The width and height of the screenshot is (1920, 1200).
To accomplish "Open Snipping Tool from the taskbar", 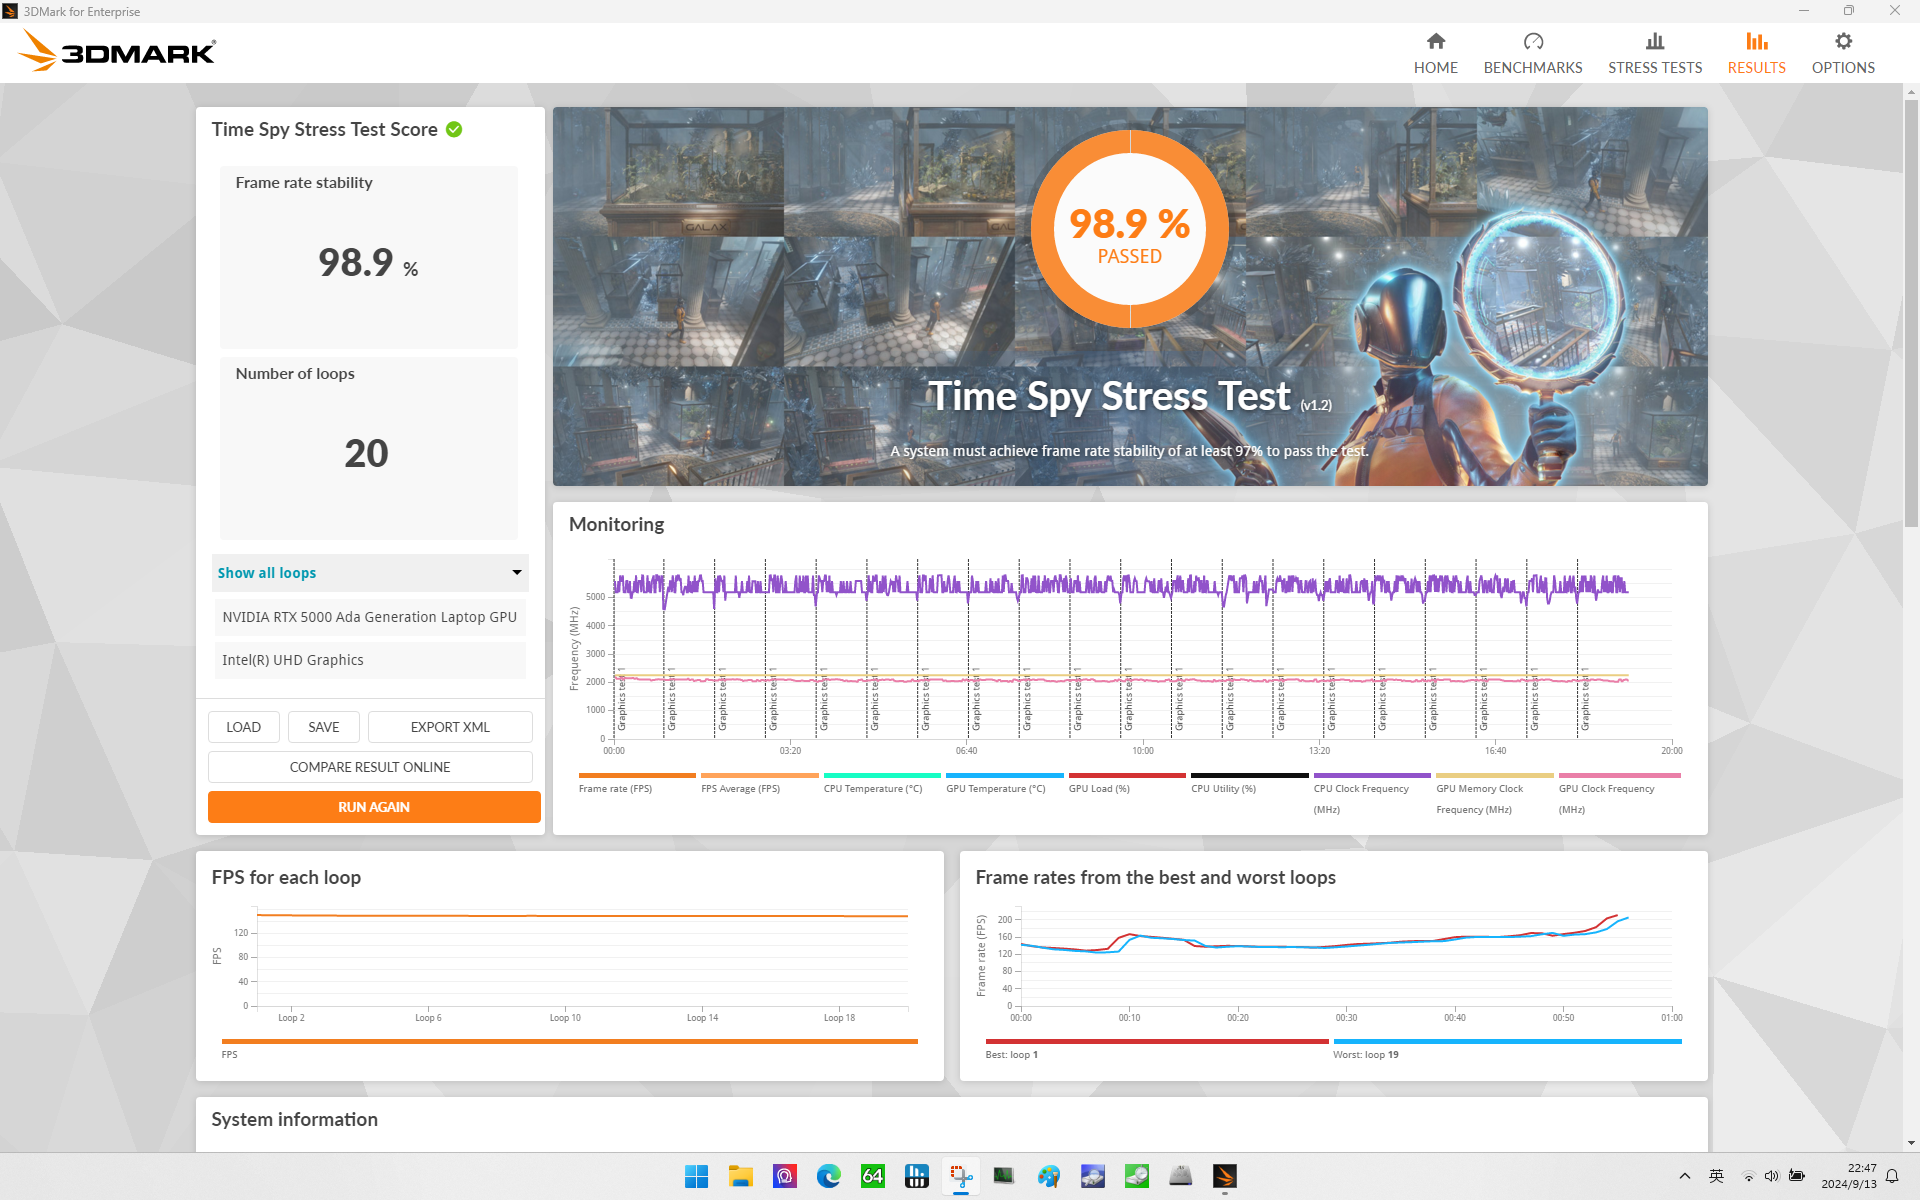I will tap(960, 1176).
